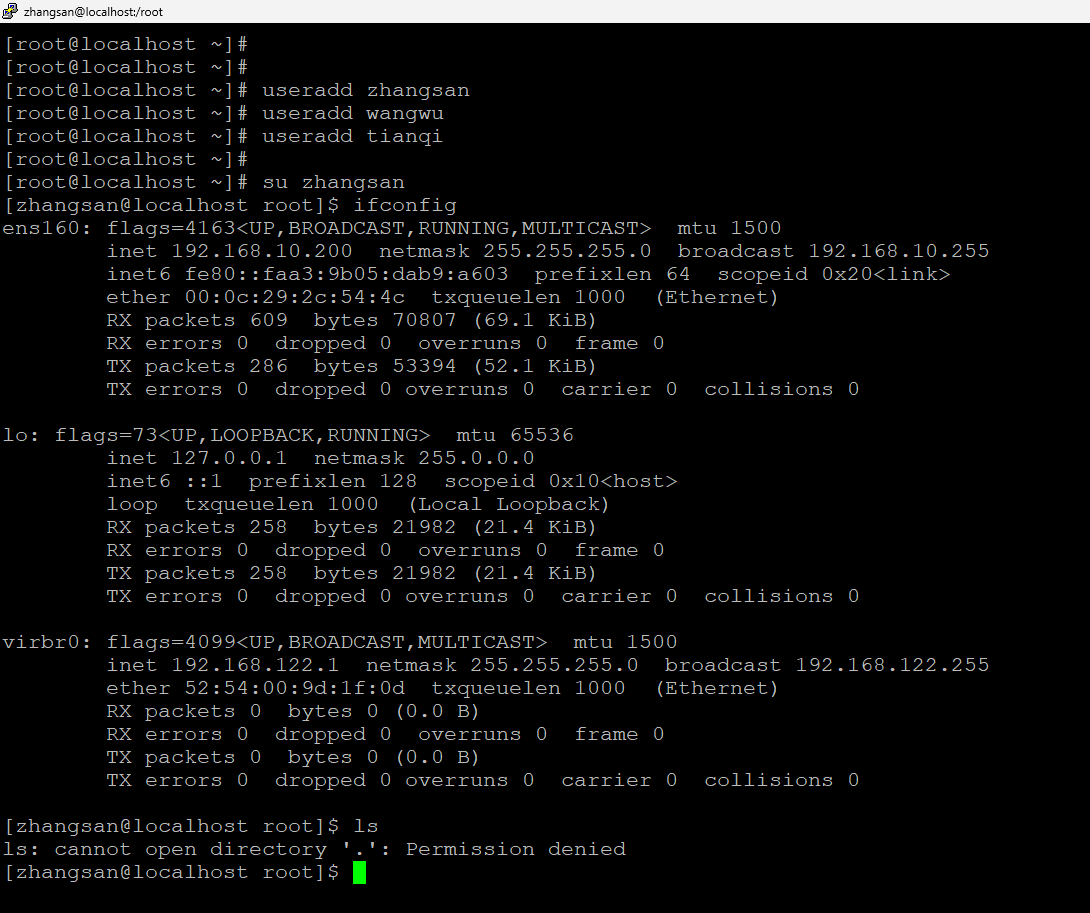
Task: Click the 'Permission denied' error message
Action: click(515, 849)
